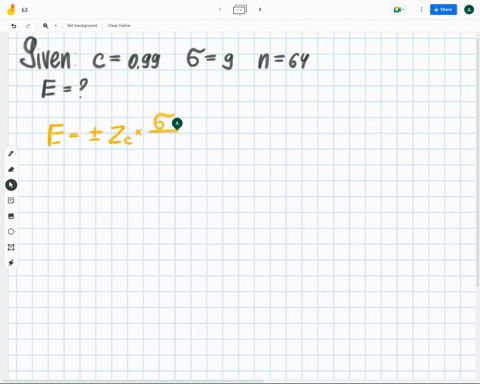Image resolution: width=480 pixels, height=384 pixels.
Task: Open the account avatar menu
Action: (x=469, y=10)
